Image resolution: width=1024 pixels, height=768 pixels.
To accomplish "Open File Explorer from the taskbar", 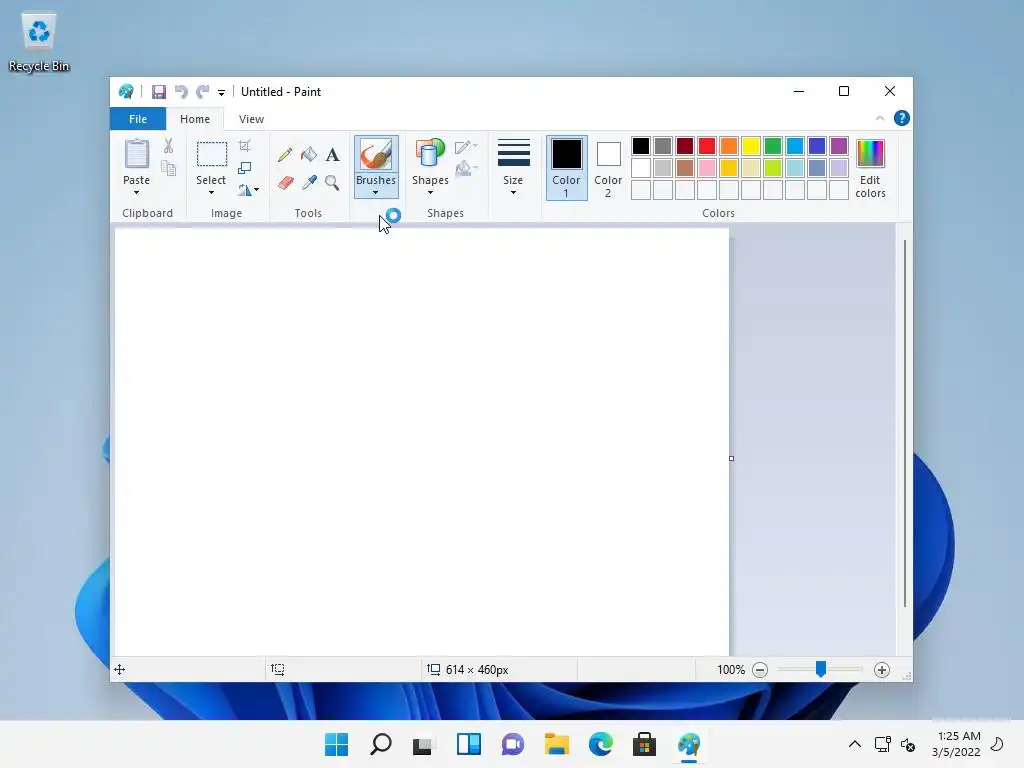I will 556,744.
